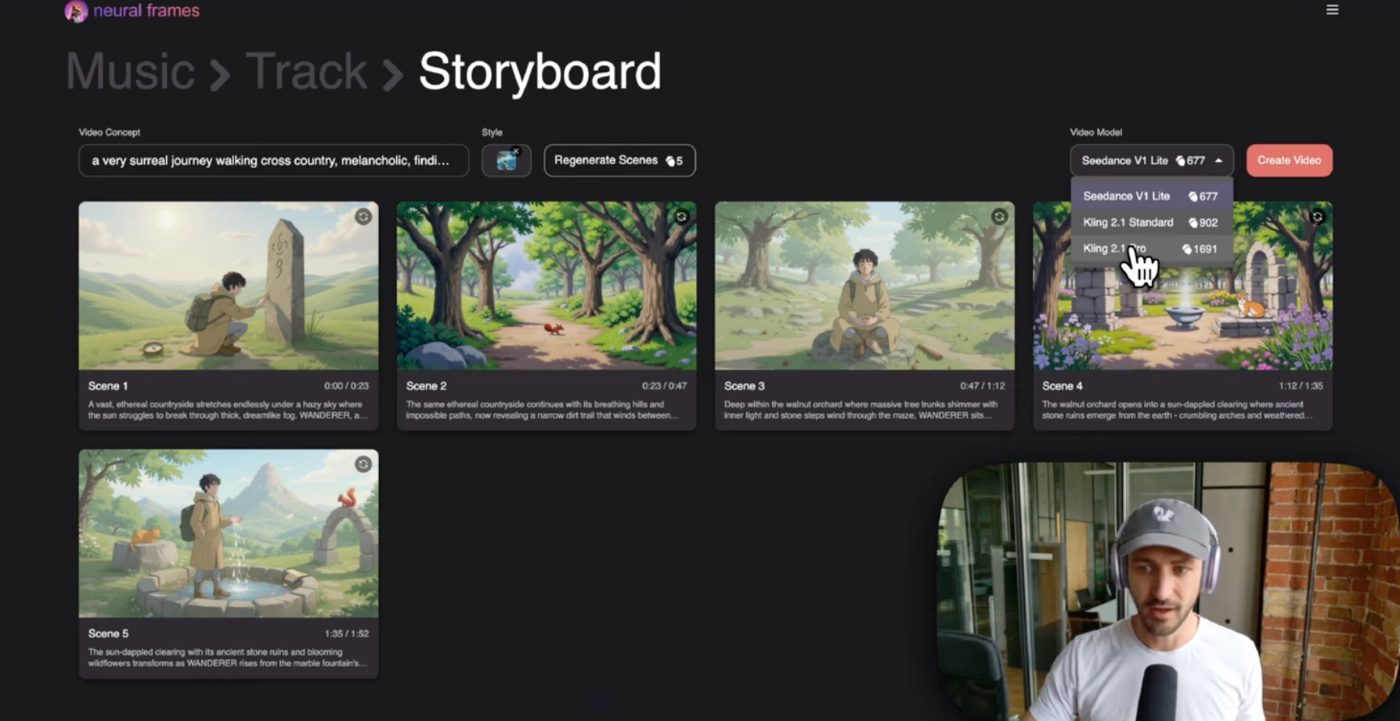Regenerate Scene 5 image with refresh icon
This screenshot has height=721, width=1400.
[363, 464]
